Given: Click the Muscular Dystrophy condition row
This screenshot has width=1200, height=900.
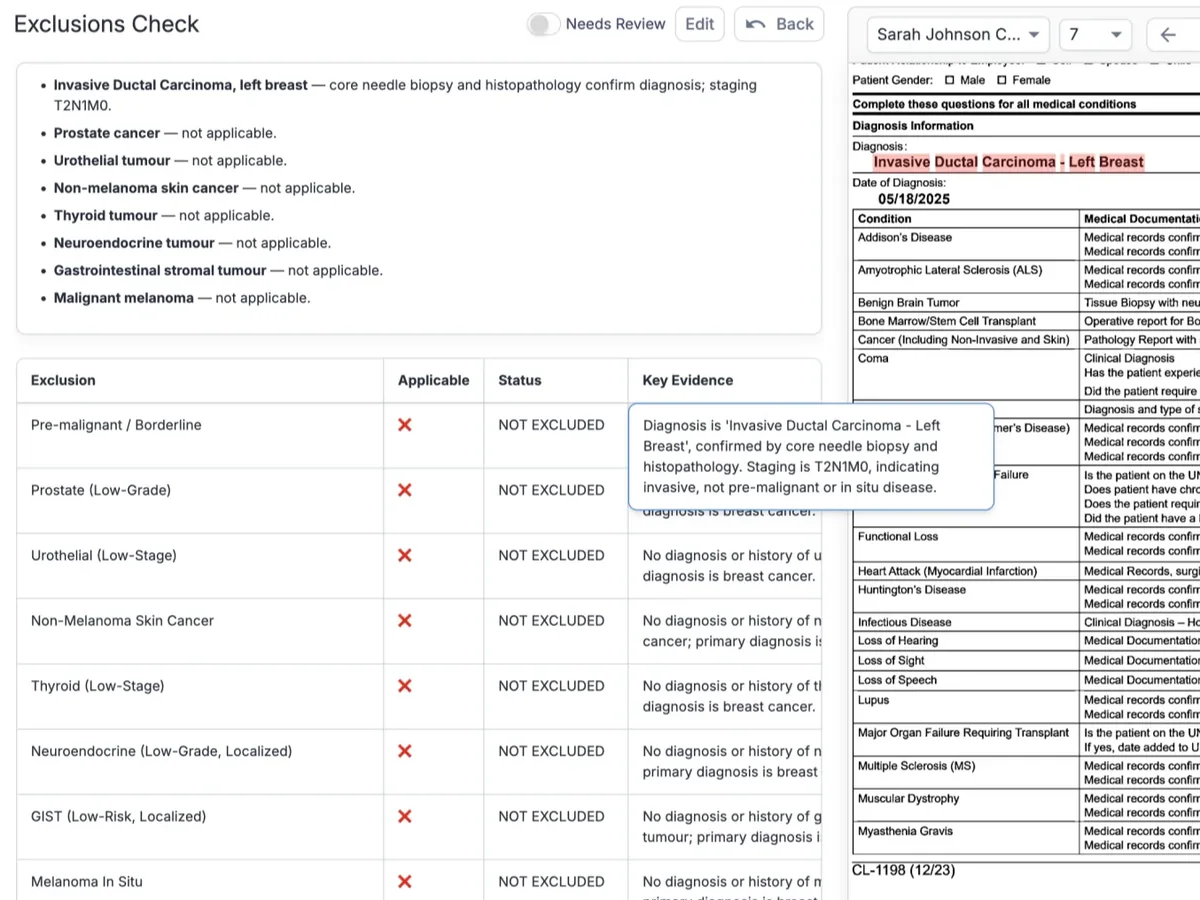Looking at the screenshot, I should point(908,798).
